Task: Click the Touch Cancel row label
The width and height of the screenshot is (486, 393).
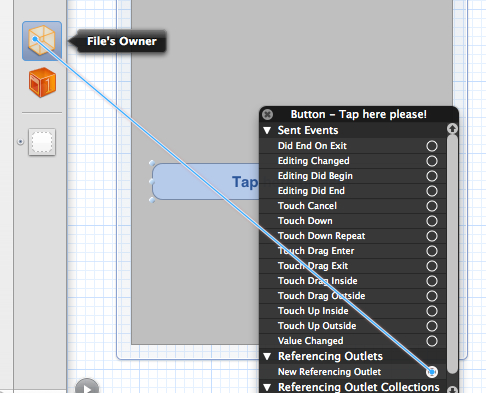Action: coord(307,206)
